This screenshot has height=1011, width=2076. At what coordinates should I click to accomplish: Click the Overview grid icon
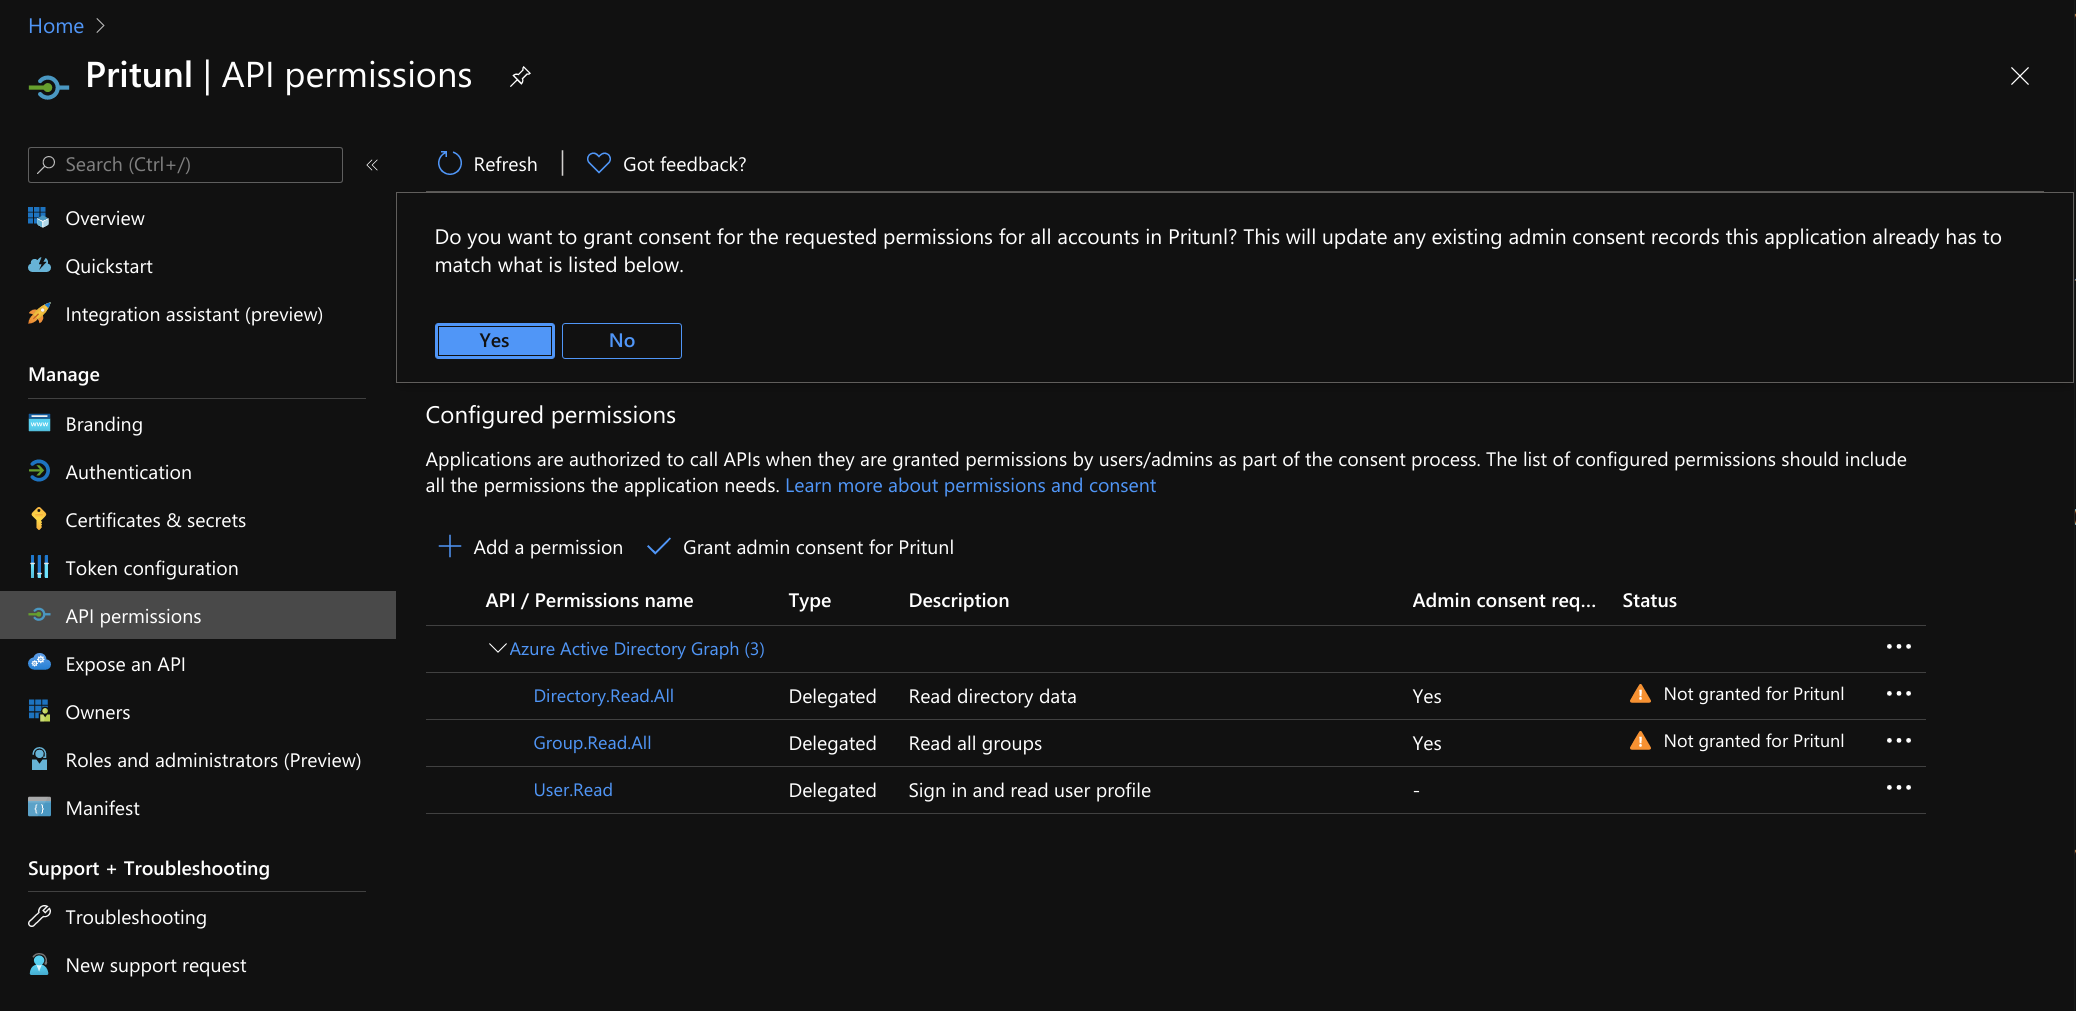coord(39,217)
